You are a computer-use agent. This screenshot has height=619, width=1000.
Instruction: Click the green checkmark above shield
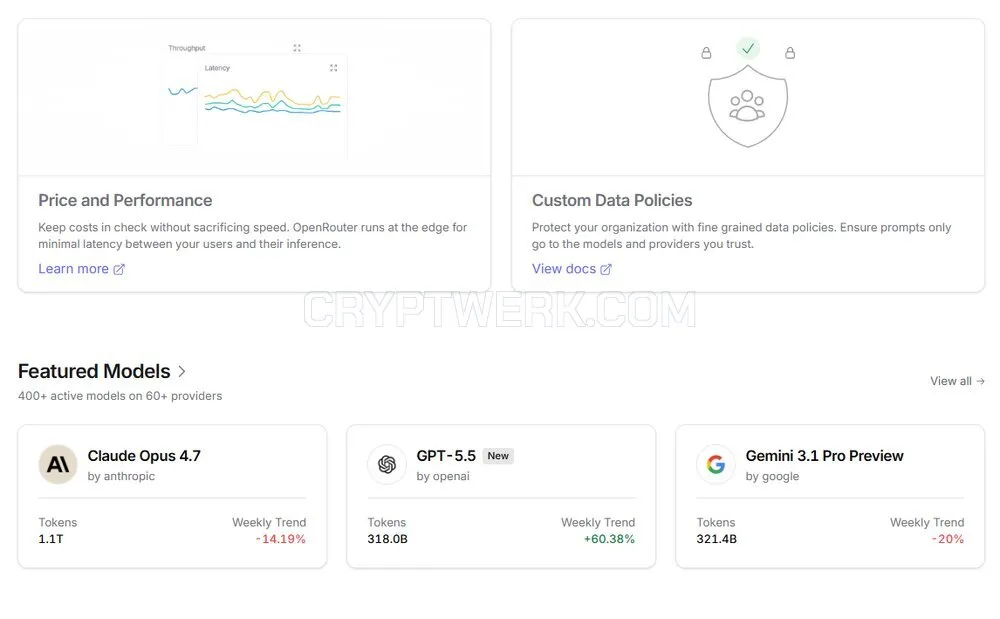[x=748, y=48]
